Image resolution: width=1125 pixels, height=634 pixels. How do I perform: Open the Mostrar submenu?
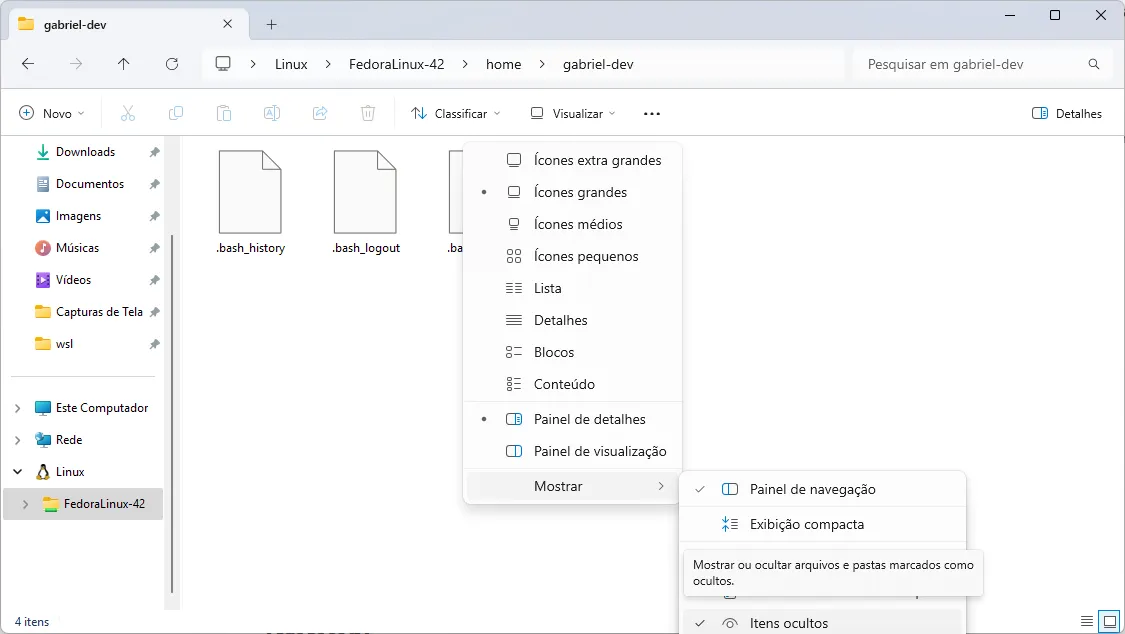click(x=573, y=486)
